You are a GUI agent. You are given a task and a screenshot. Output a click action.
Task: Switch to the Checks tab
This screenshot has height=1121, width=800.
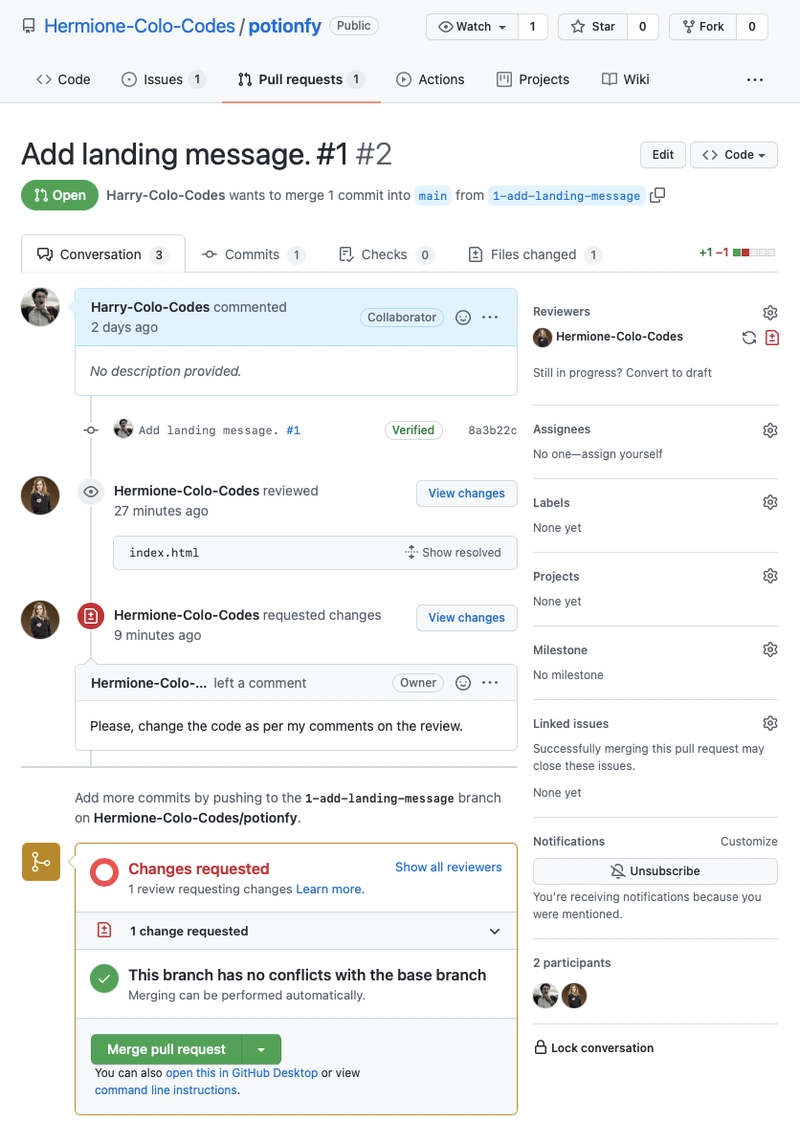386,255
